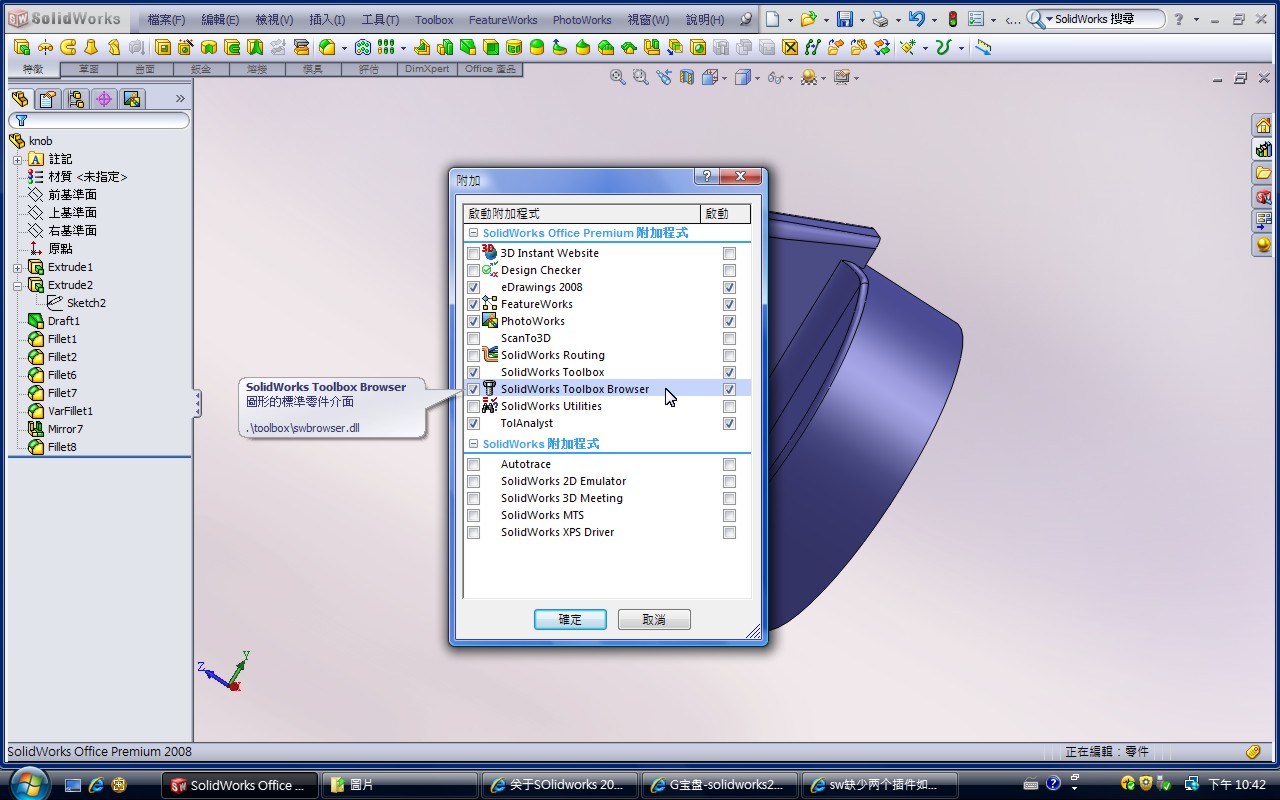Switch to the DimXpert tab
Viewport: 1280px width, 800px height.
(x=428, y=69)
